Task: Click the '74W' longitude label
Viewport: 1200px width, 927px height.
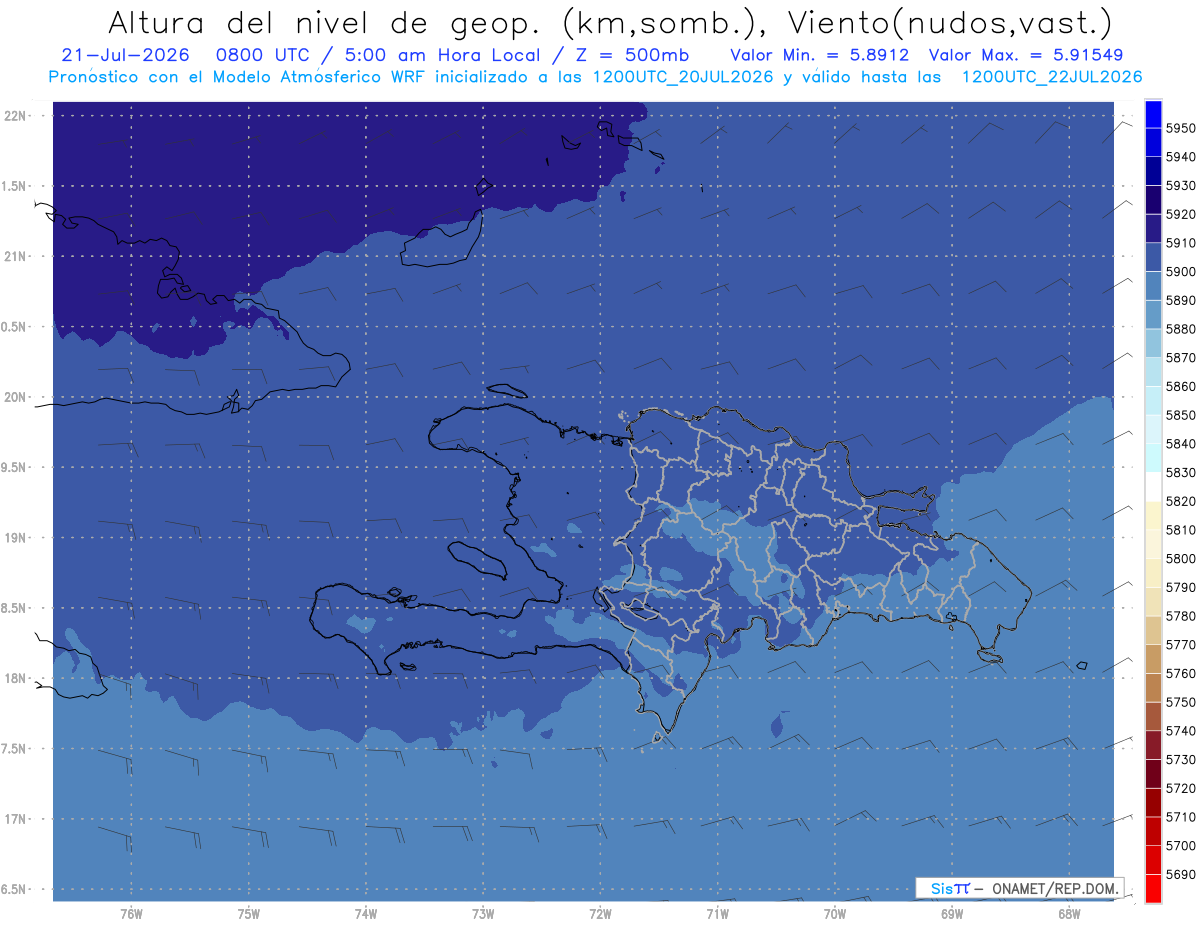Action: pos(366,914)
